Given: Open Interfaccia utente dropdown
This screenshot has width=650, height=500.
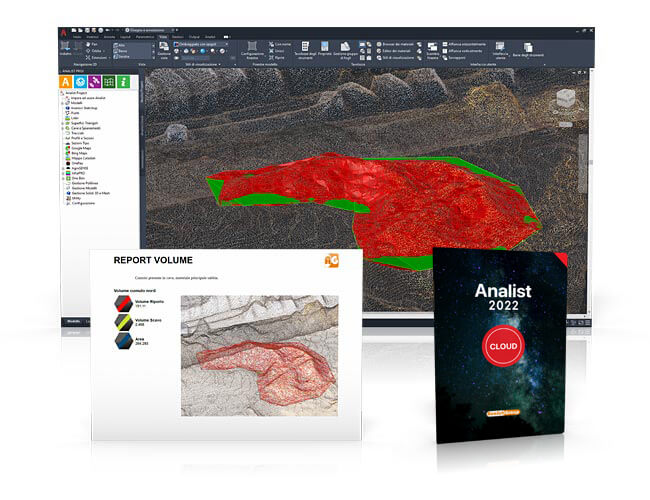Looking at the screenshot, I should [500, 51].
